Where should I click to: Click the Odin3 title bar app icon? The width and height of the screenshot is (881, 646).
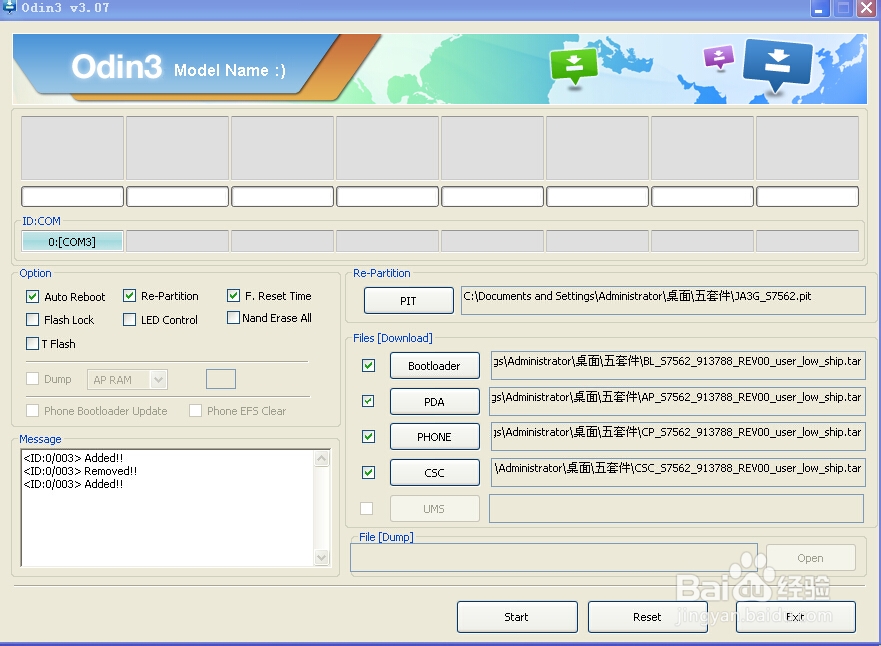coord(9,7)
